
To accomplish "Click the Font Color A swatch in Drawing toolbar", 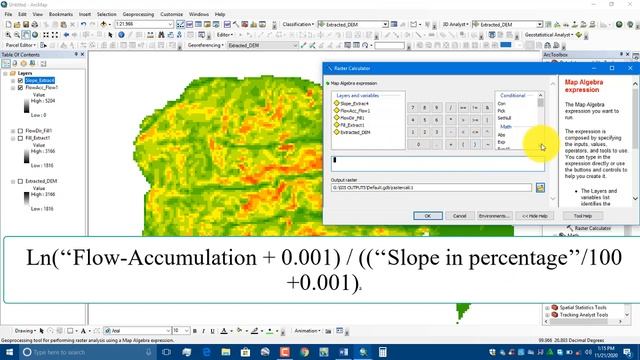I will 224,331.
